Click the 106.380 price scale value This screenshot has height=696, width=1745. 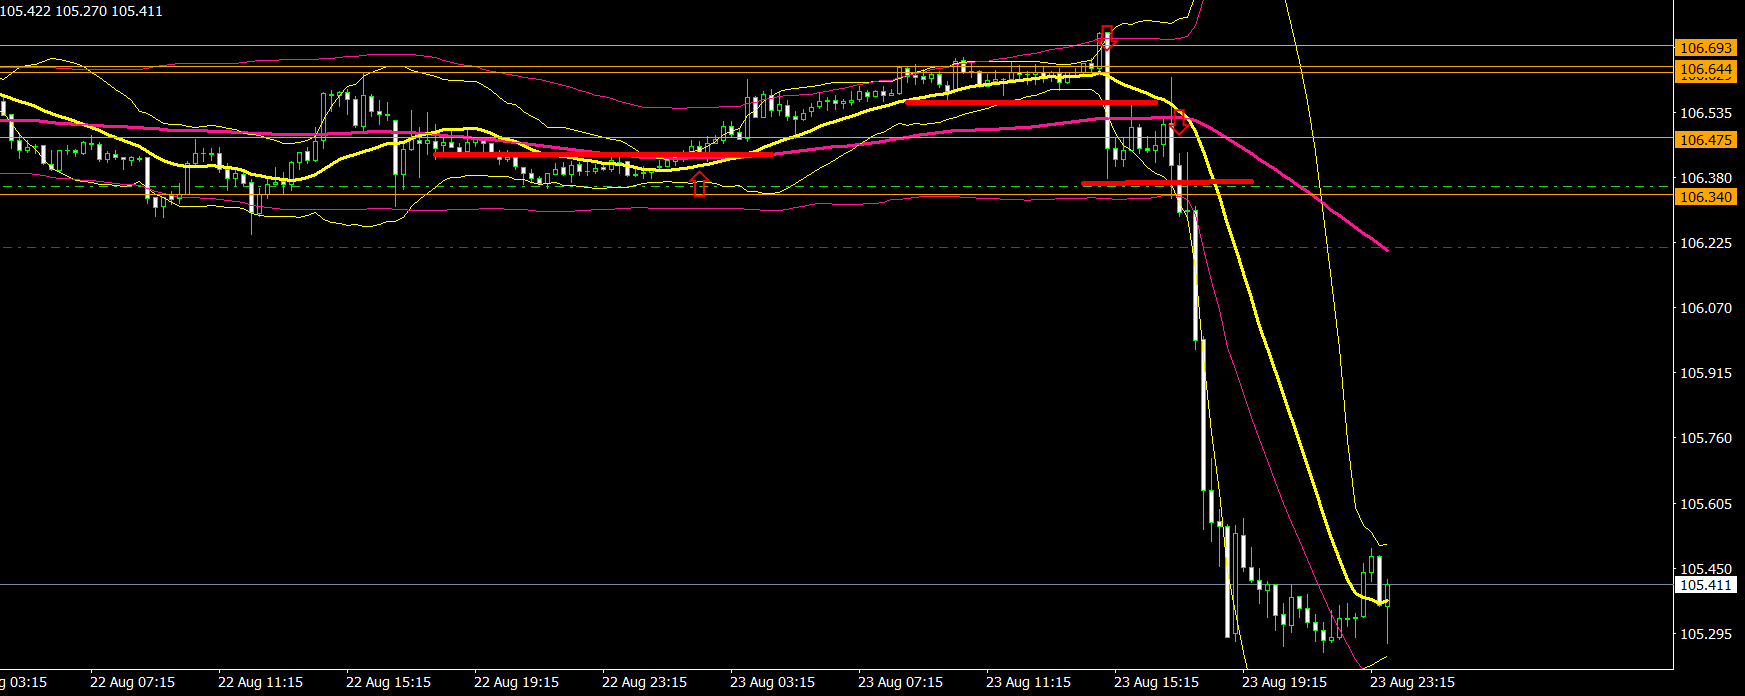pyautogui.click(x=1706, y=178)
